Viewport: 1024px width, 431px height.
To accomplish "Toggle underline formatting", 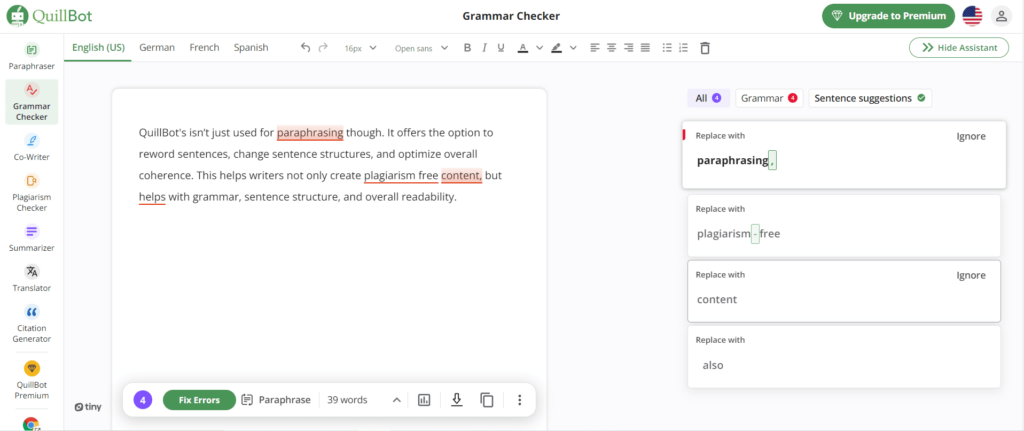I will coord(501,48).
